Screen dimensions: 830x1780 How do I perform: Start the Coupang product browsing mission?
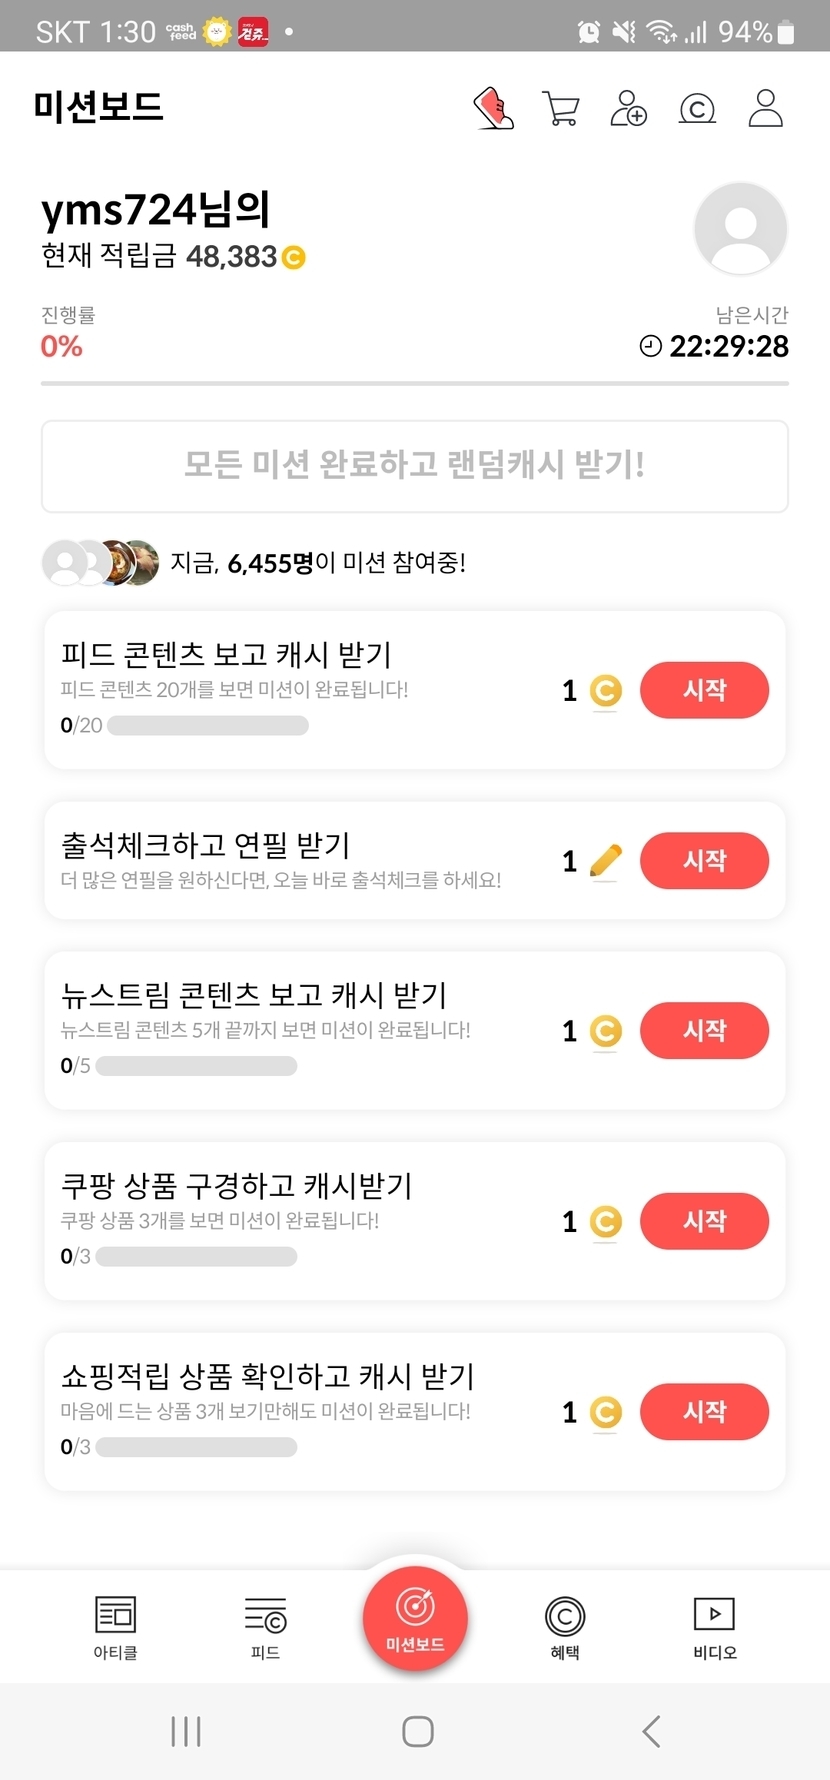point(704,1221)
